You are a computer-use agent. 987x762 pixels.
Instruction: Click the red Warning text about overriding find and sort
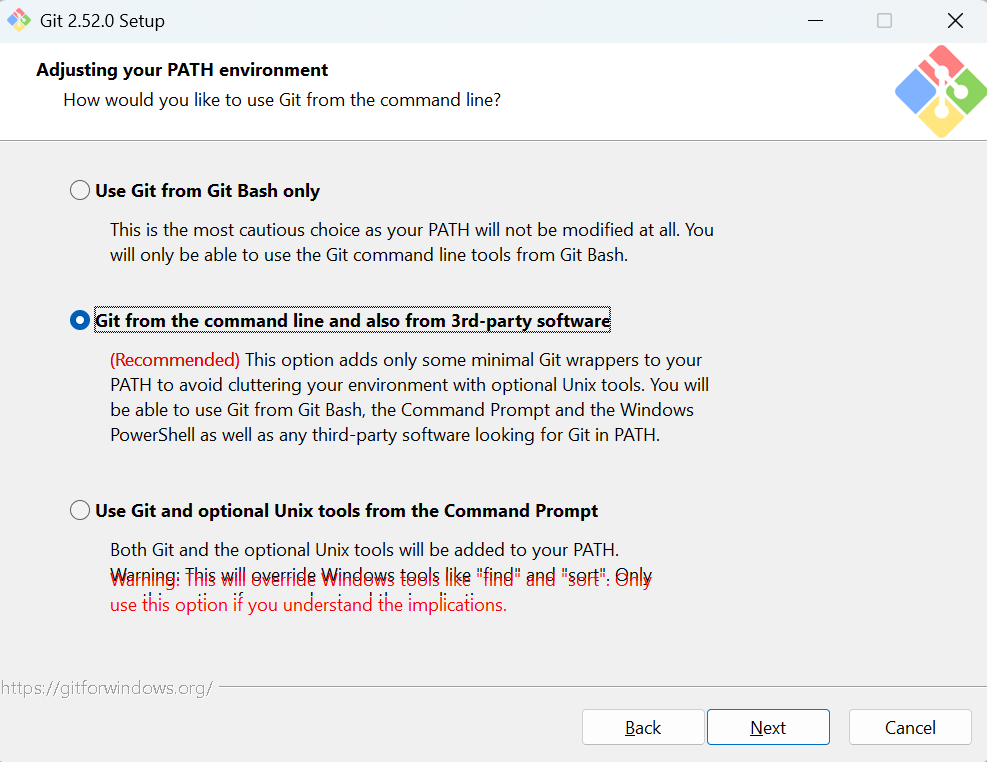381,591
